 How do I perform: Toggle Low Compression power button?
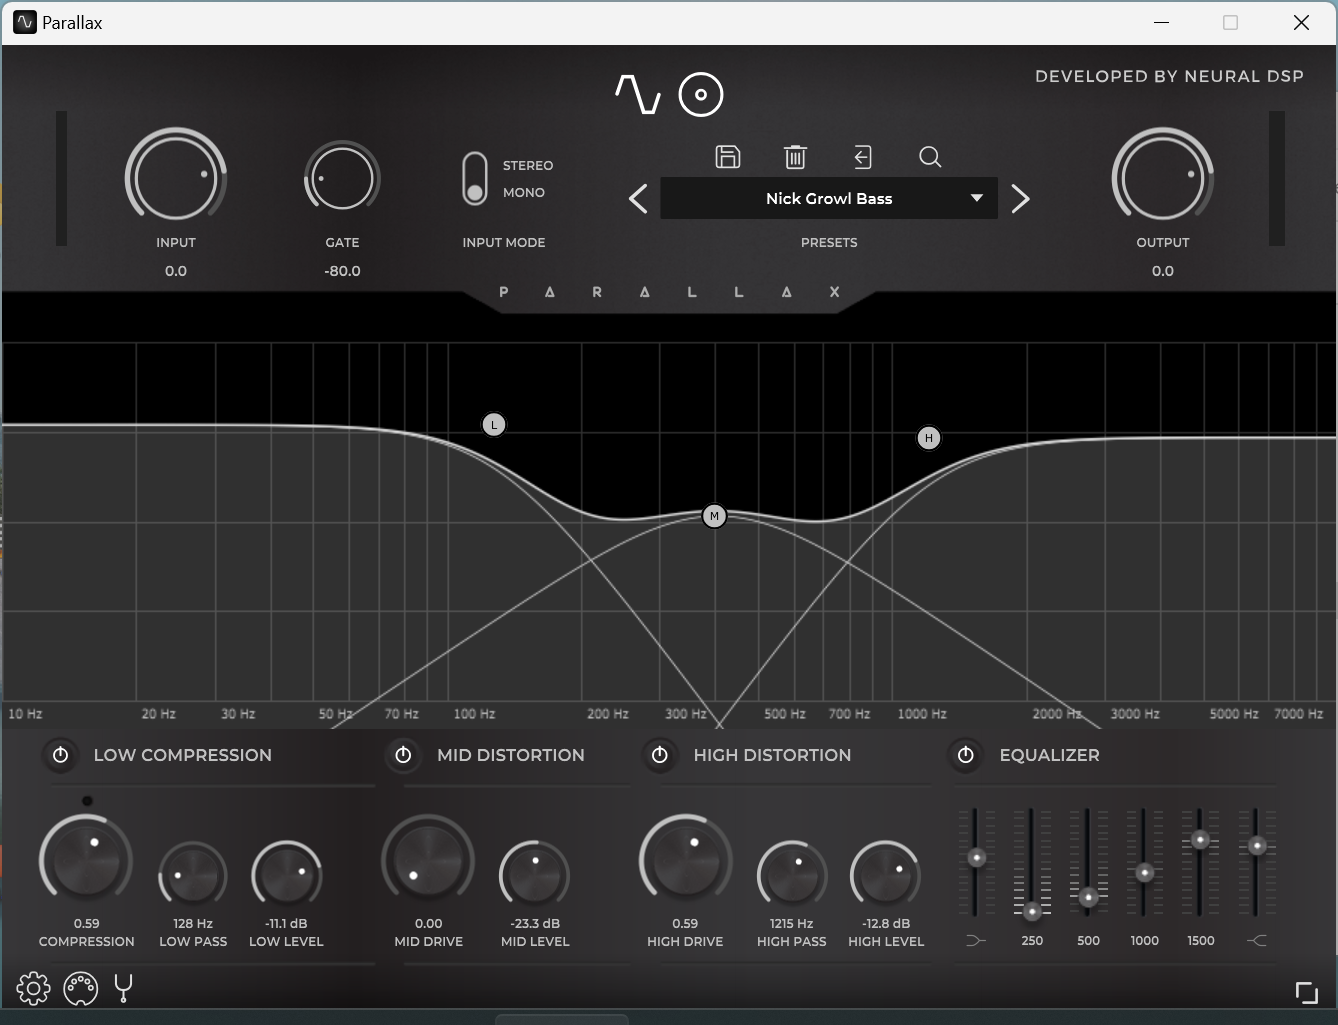point(61,755)
